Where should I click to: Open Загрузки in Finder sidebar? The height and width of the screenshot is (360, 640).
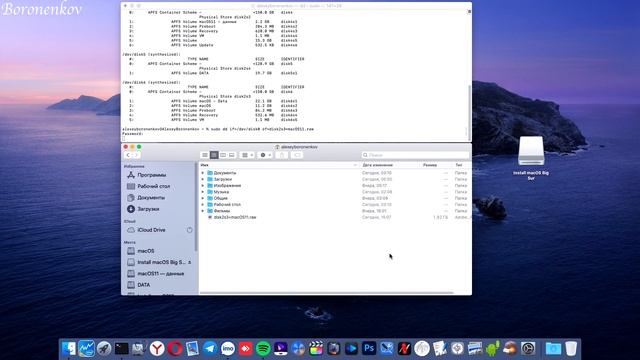point(143,209)
